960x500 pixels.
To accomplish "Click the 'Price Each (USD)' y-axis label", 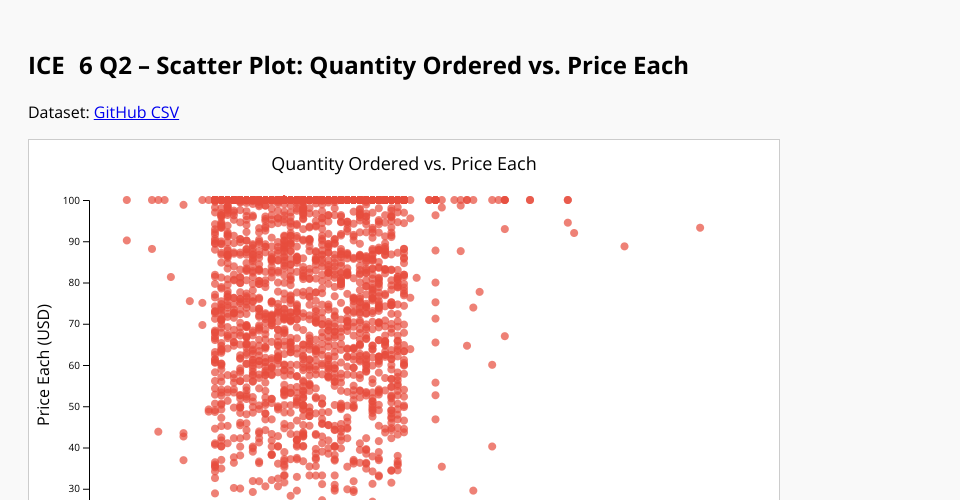I will [44, 365].
